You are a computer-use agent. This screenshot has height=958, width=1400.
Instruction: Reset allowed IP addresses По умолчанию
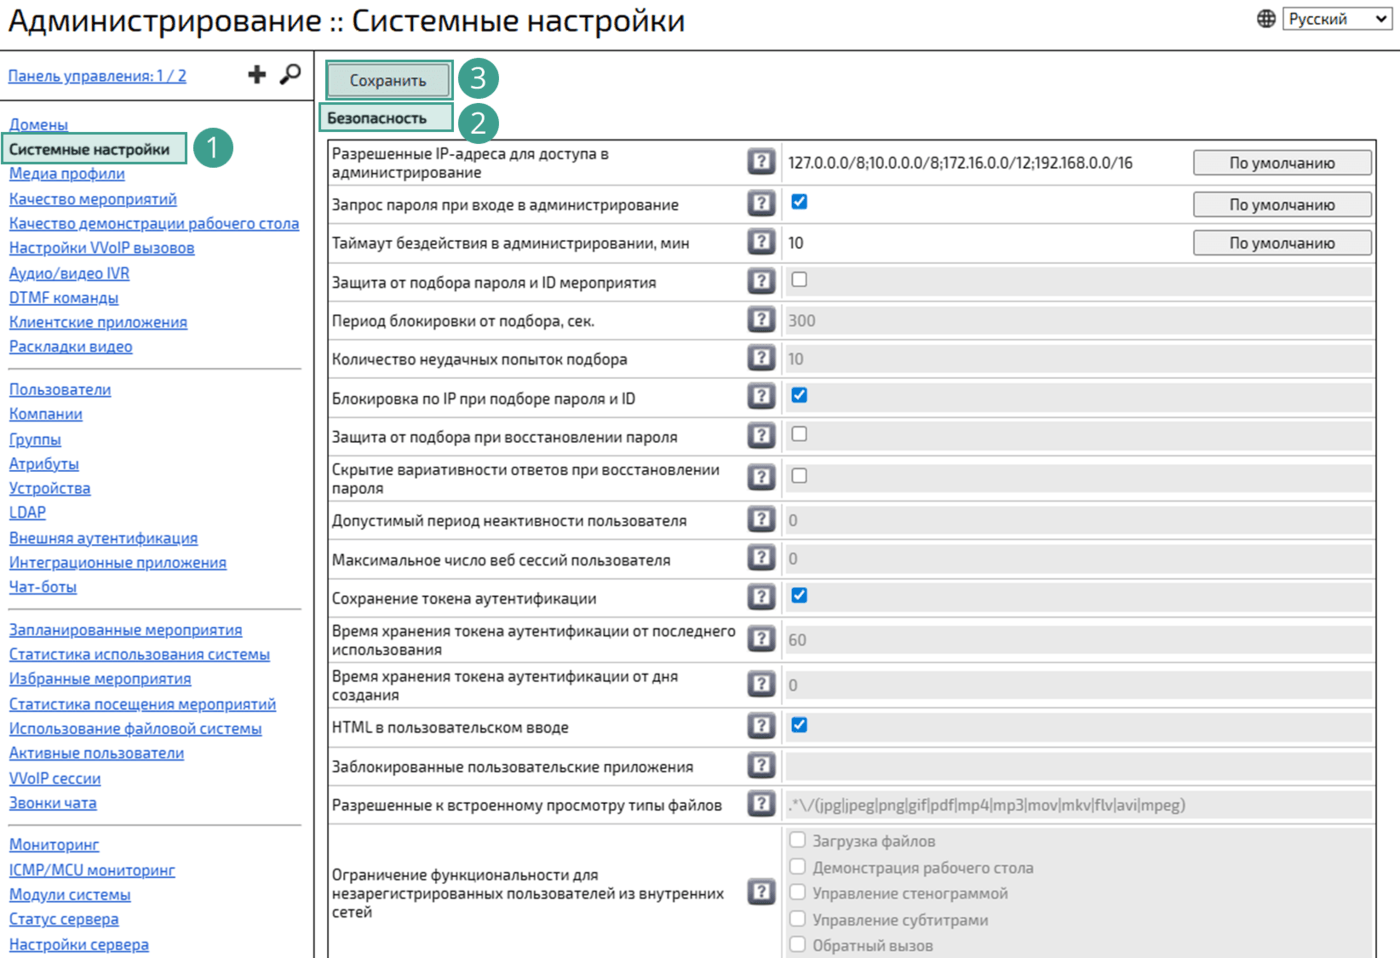pyautogui.click(x=1282, y=163)
